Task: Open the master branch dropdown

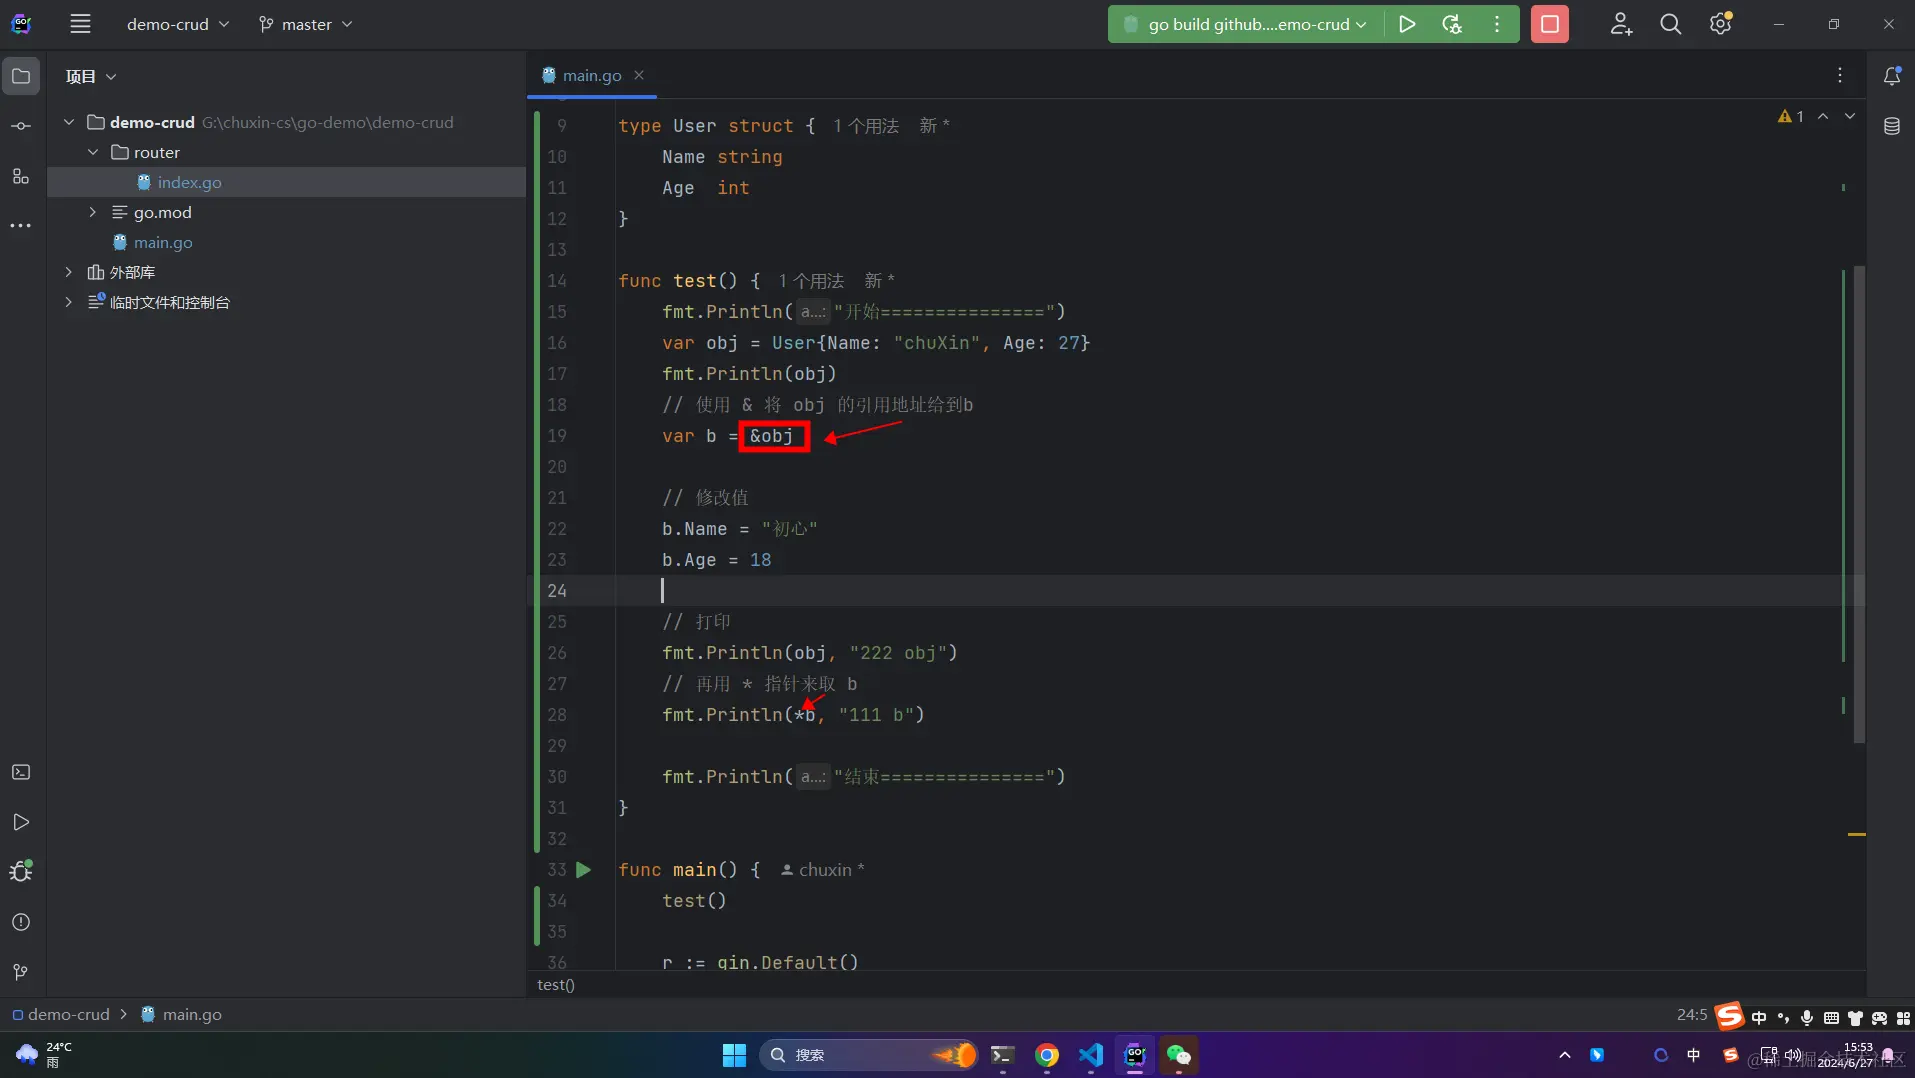Action: pos(306,24)
